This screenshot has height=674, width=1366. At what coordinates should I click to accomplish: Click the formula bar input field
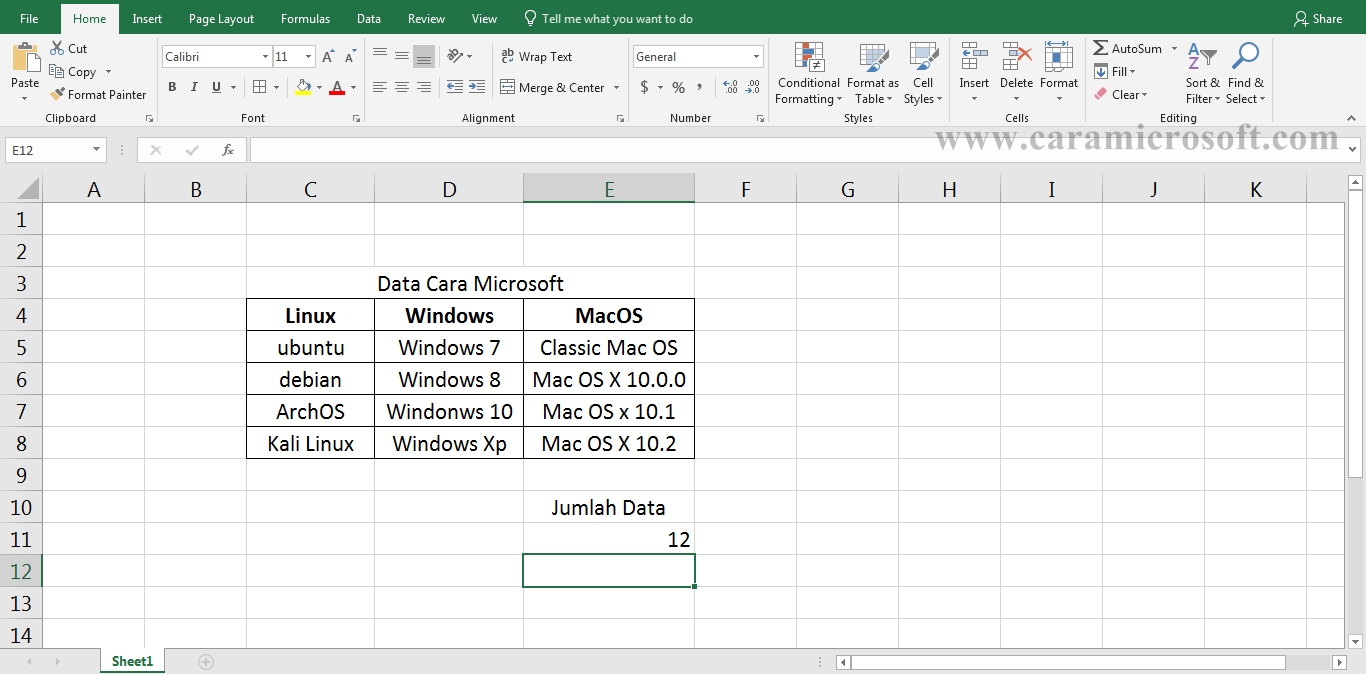coord(797,150)
